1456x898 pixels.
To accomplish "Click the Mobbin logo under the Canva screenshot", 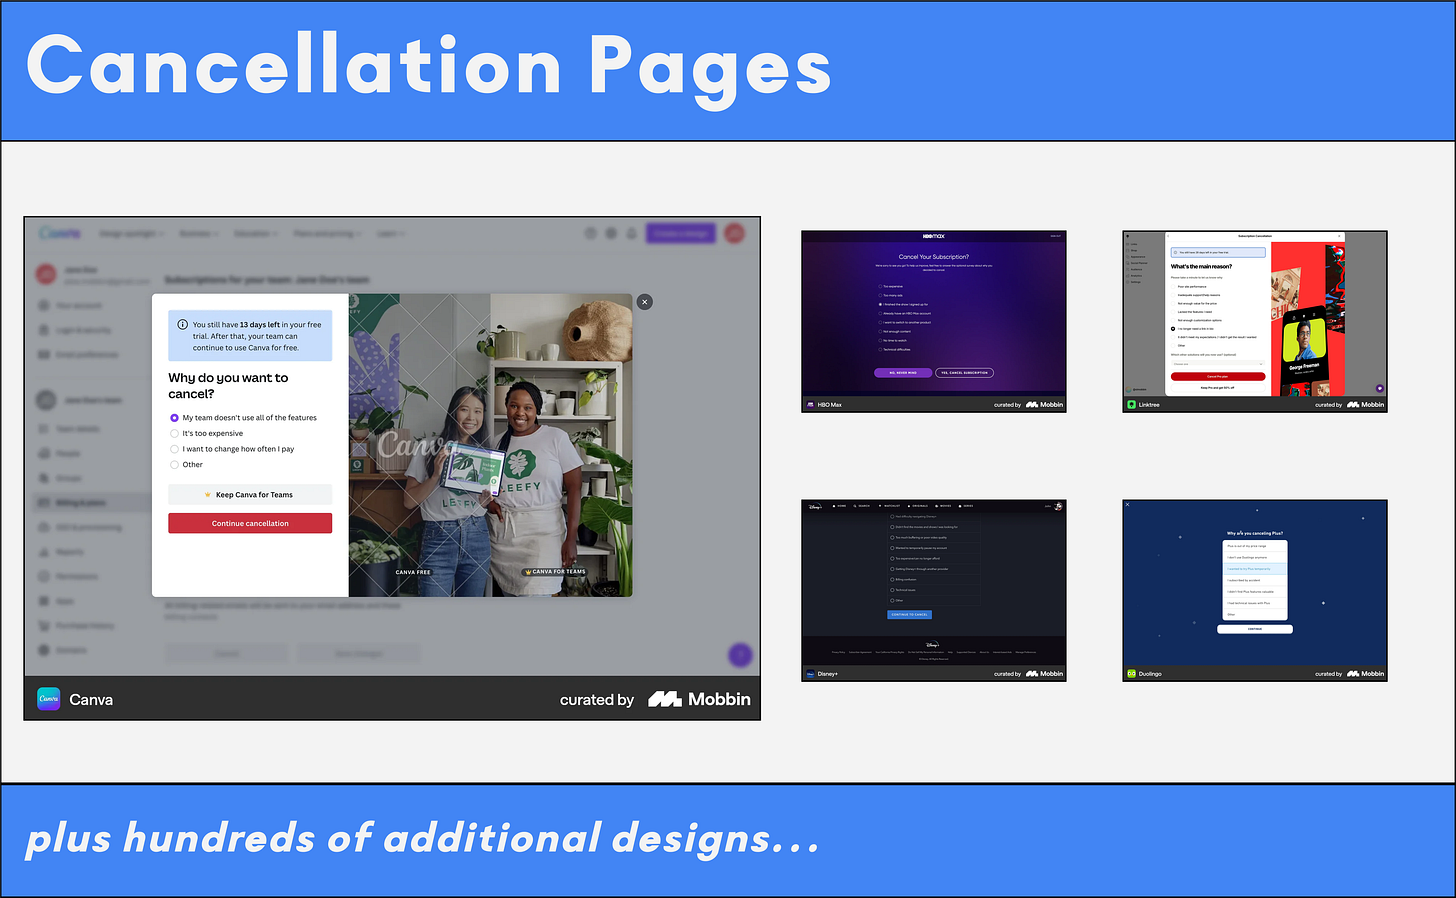I will click(699, 699).
